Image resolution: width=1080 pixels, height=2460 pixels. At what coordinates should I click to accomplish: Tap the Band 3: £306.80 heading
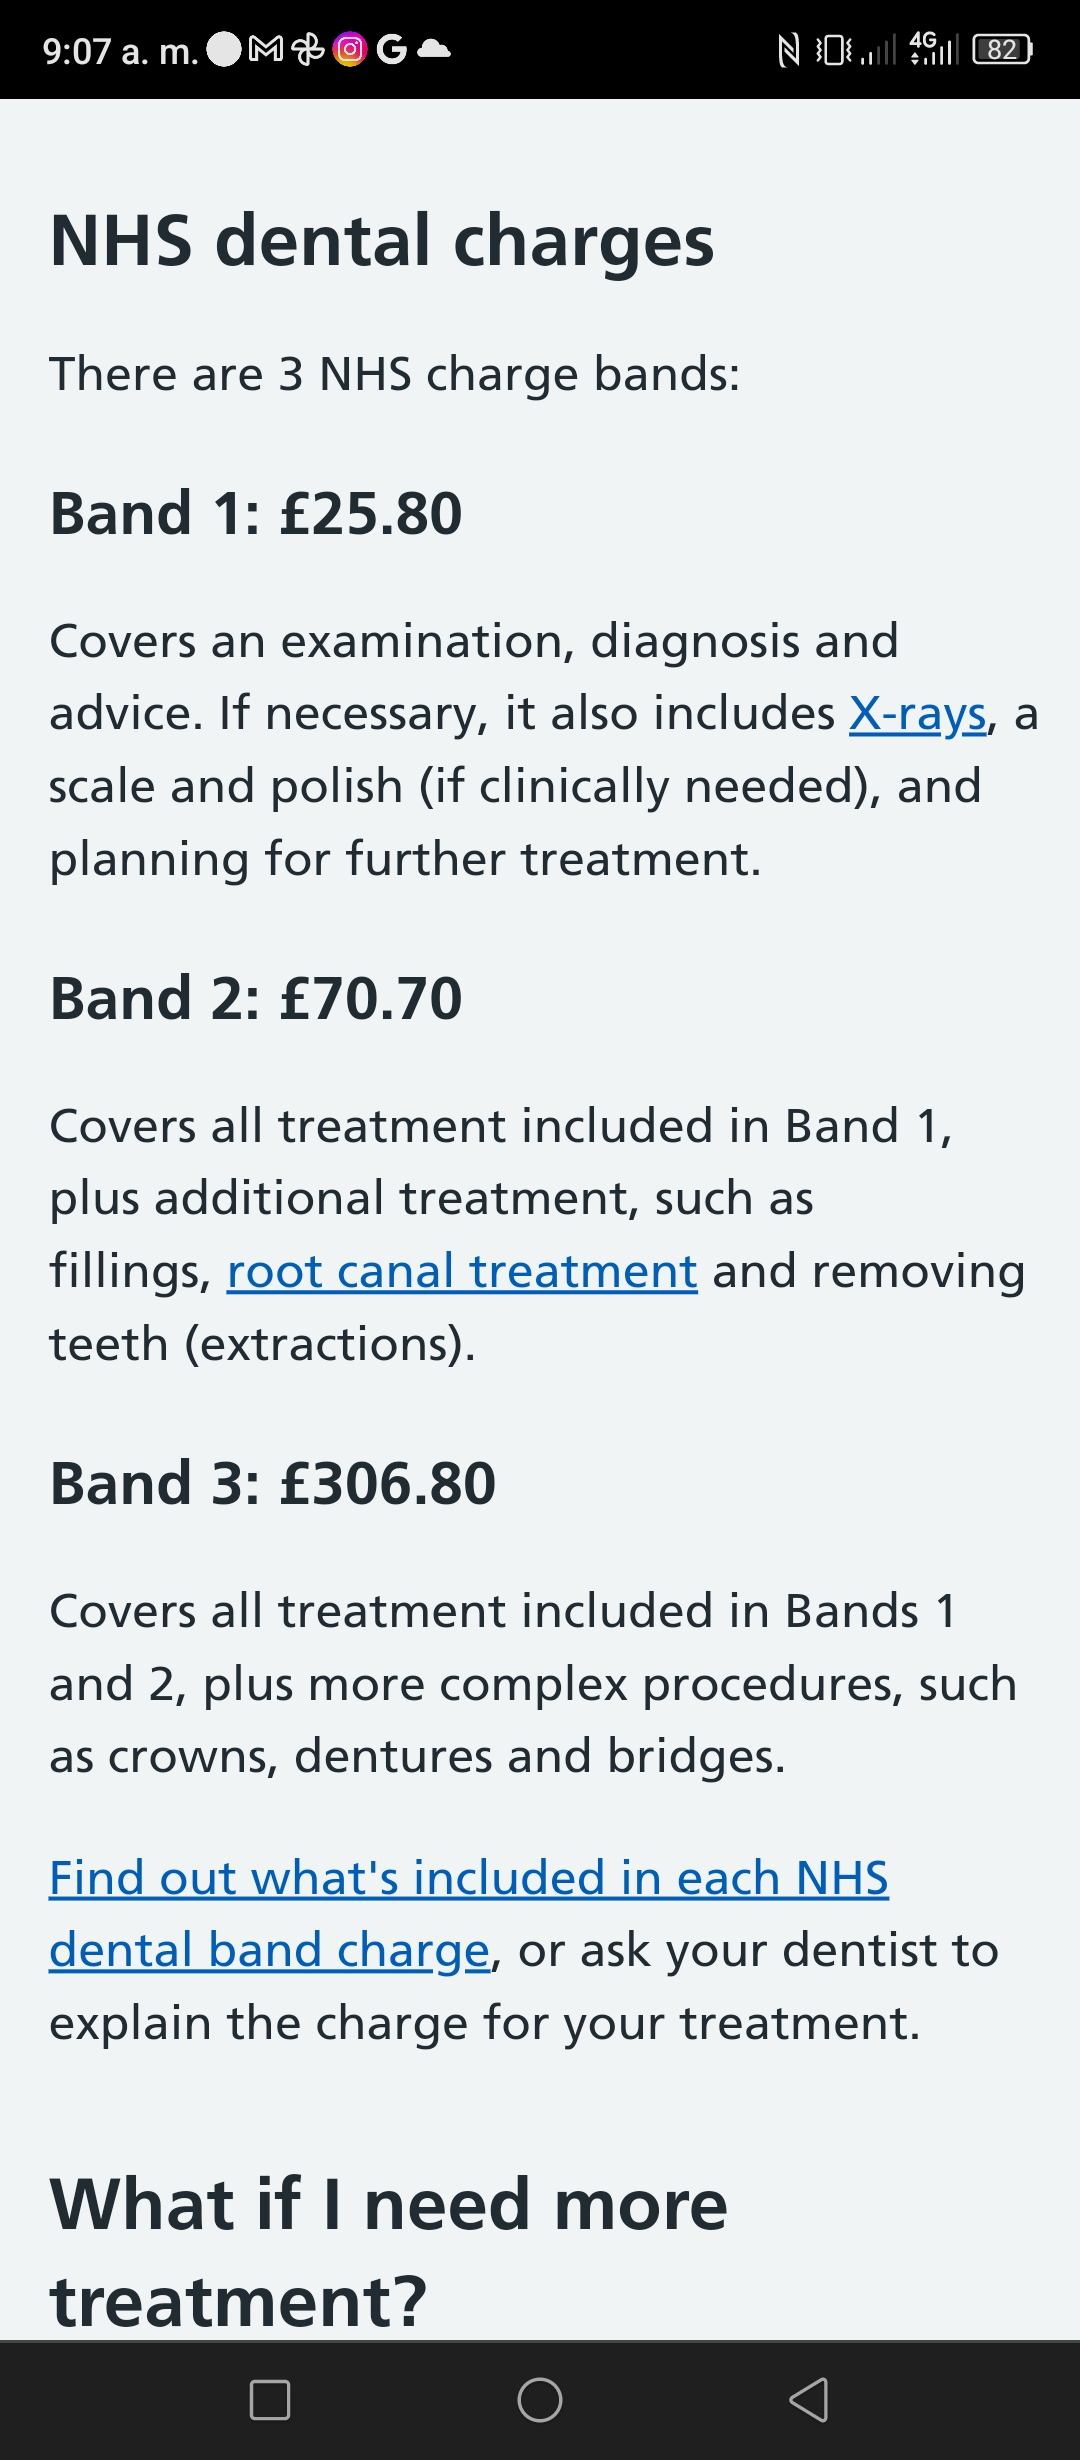(273, 1483)
